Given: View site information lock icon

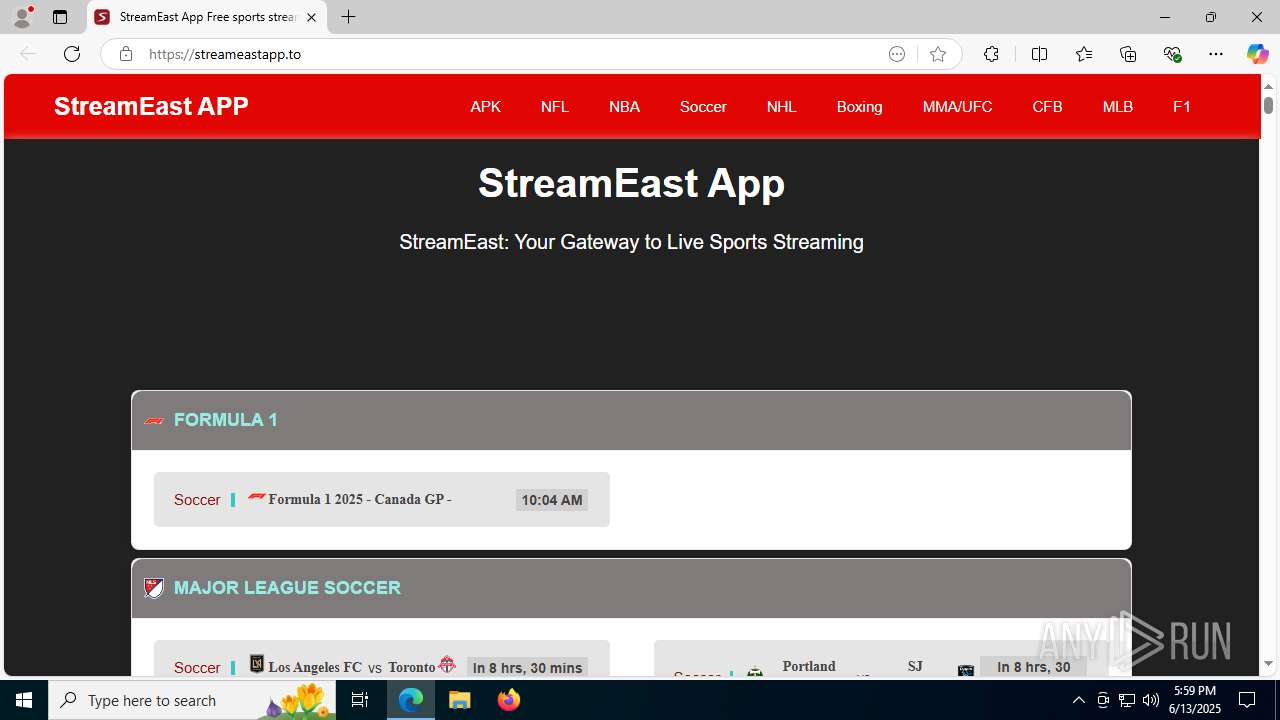Looking at the screenshot, I should (126, 54).
